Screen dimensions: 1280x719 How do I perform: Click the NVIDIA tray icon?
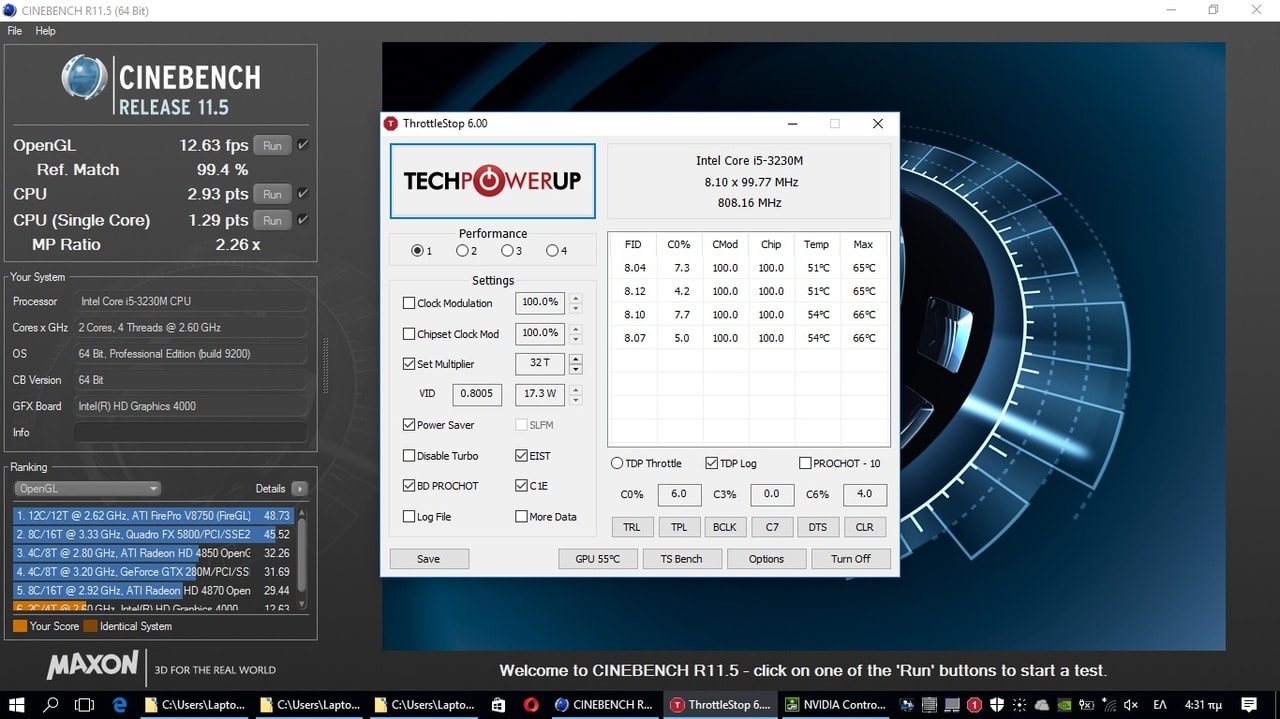click(x=1063, y=704)
